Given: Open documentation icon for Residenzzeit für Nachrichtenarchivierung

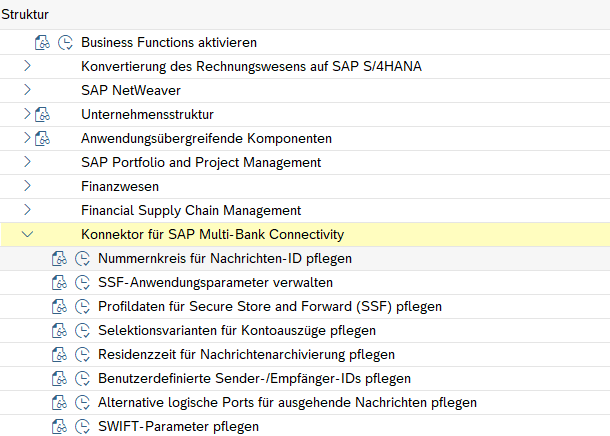Looking at the screenshot, I should click(59, 355).
